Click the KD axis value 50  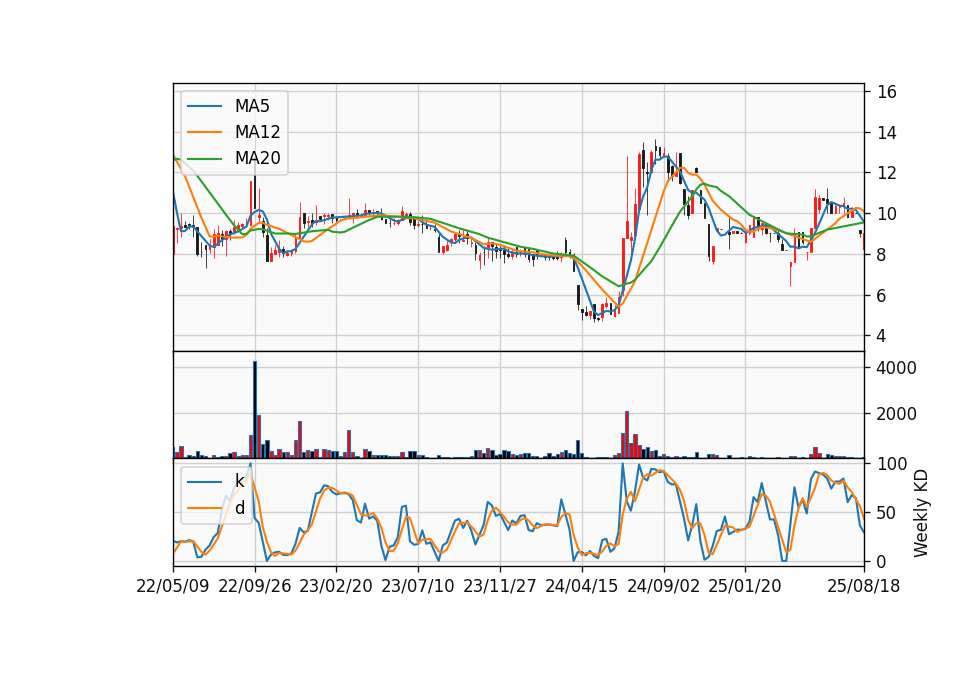click(x=887, y=512)
